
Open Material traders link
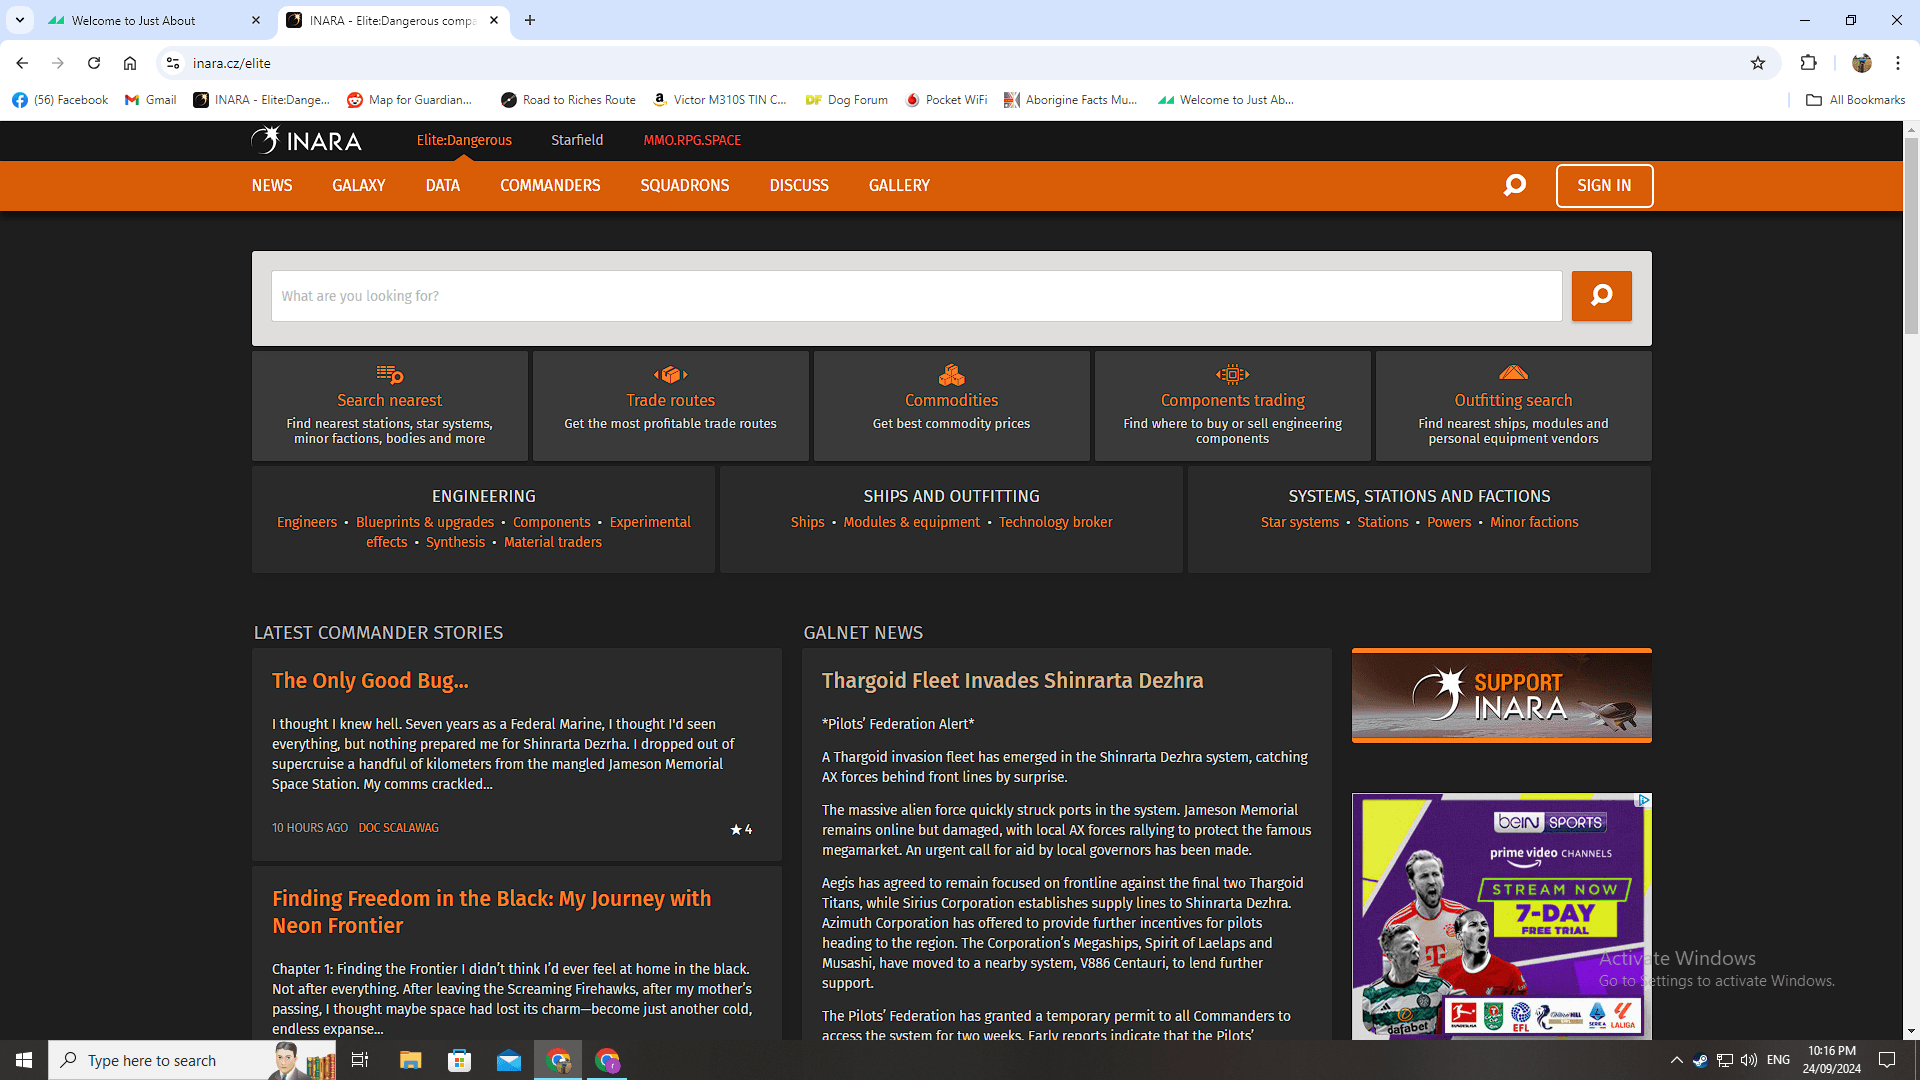(552, 542)
